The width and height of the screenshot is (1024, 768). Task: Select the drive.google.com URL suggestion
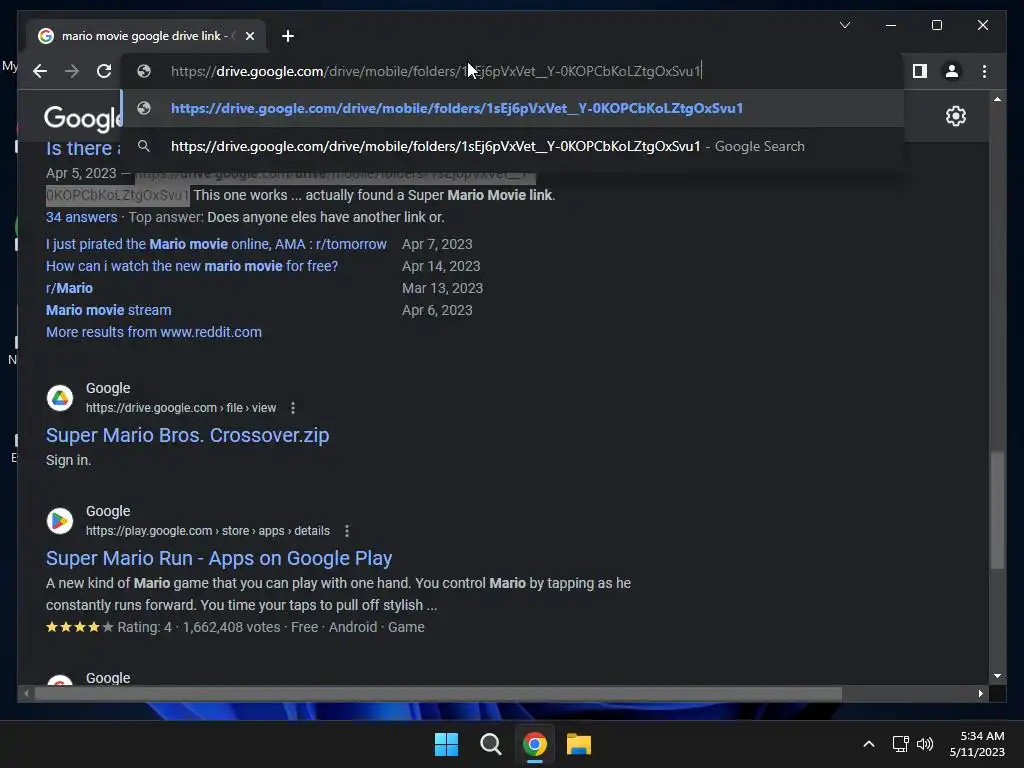tap(513, 108)
